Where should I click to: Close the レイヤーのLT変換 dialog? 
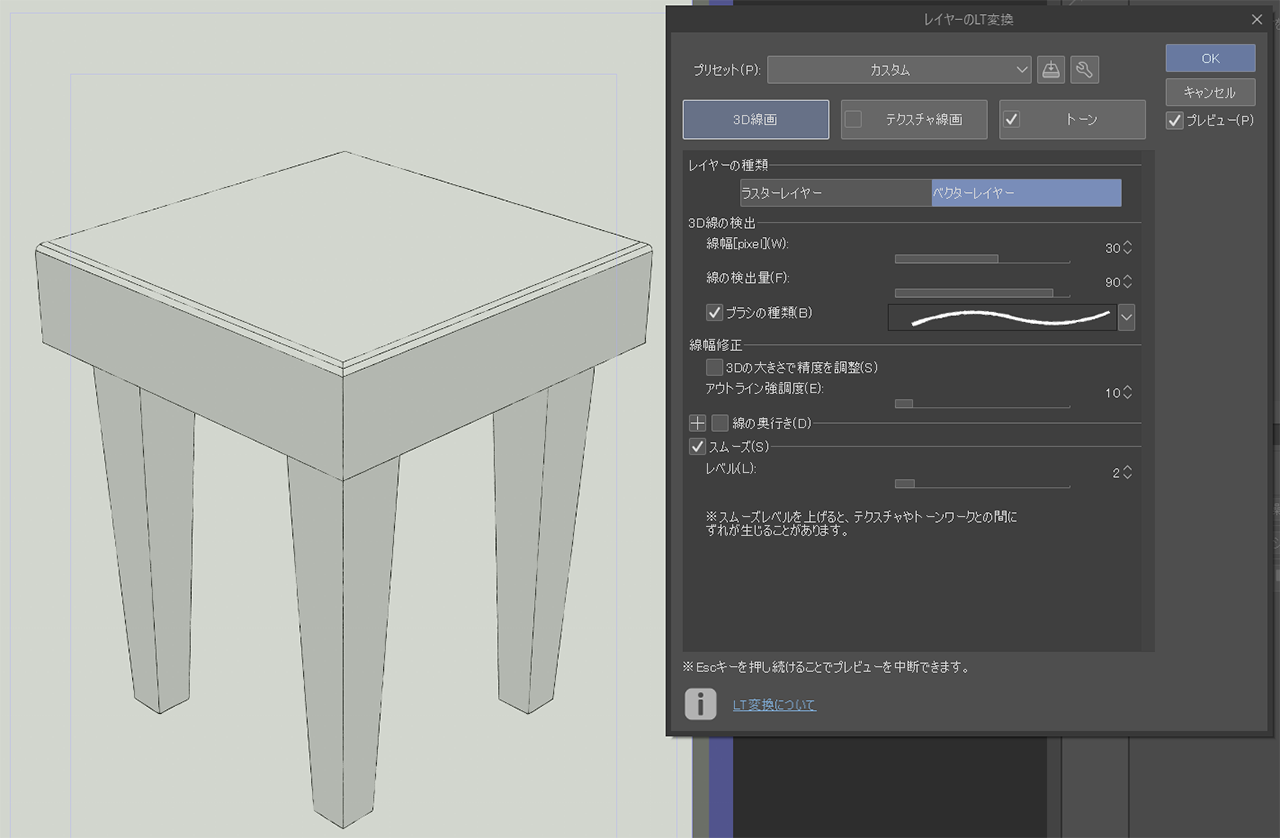1257,19
